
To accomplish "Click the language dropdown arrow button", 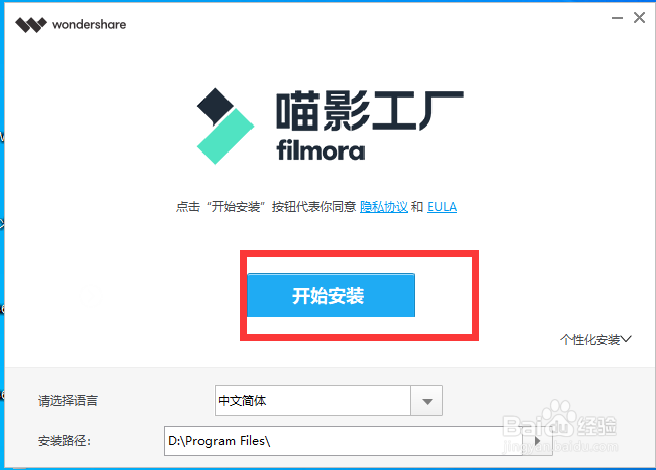I will tap(427, 401).
